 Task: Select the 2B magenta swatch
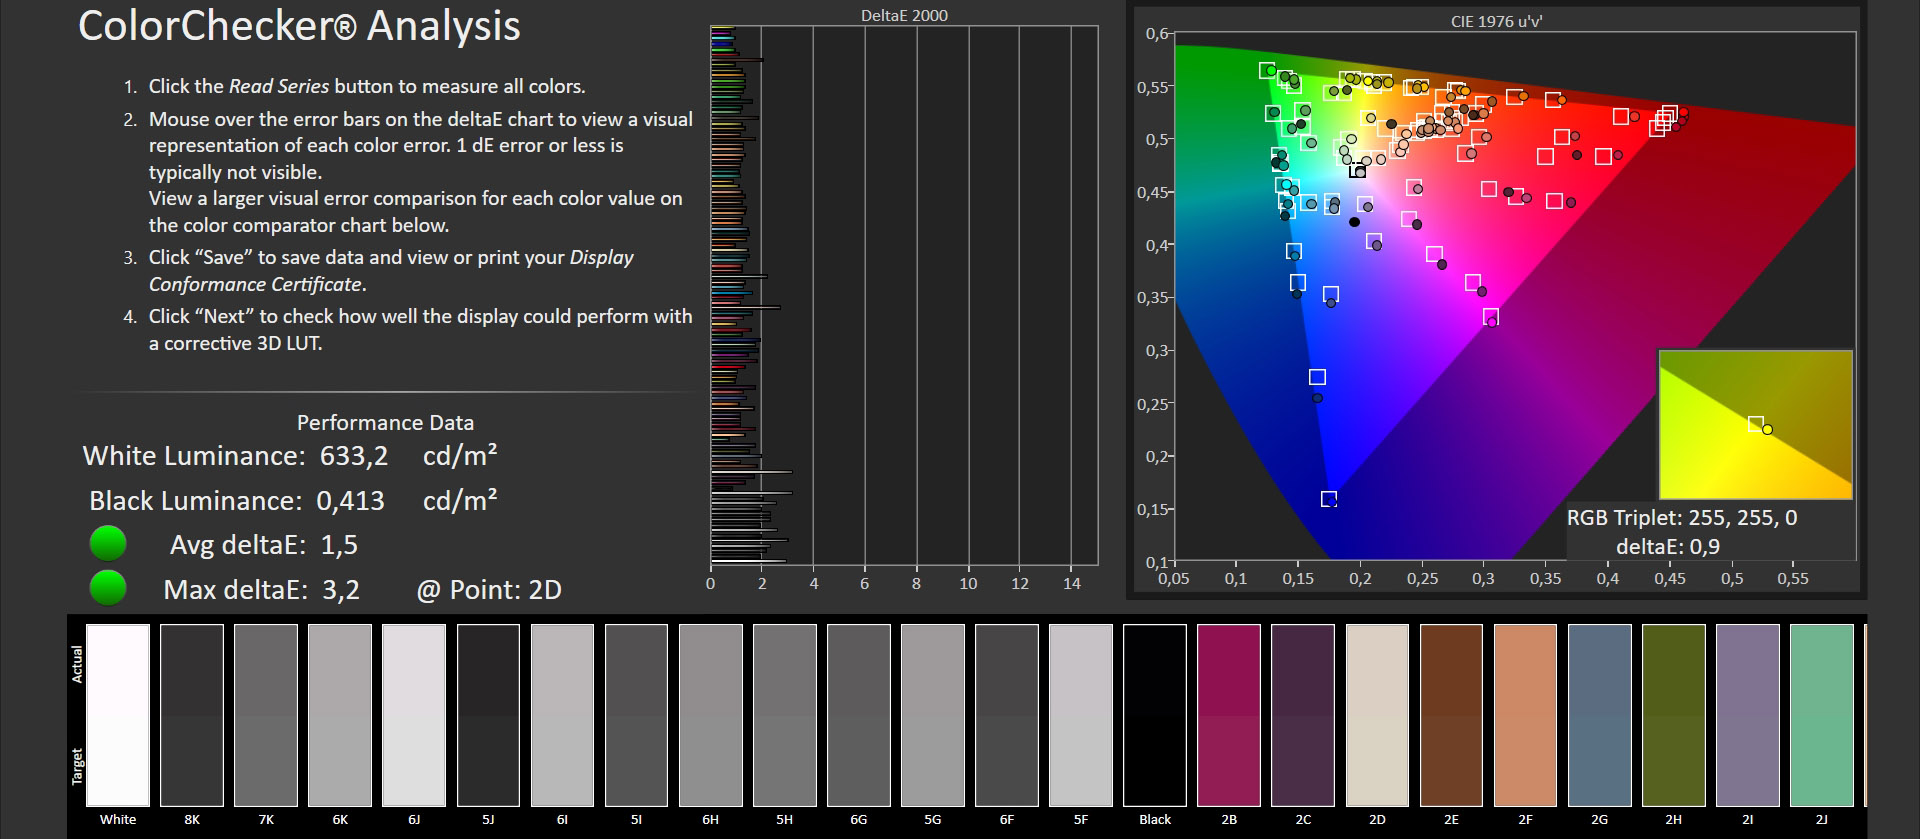click(1229, 715)
